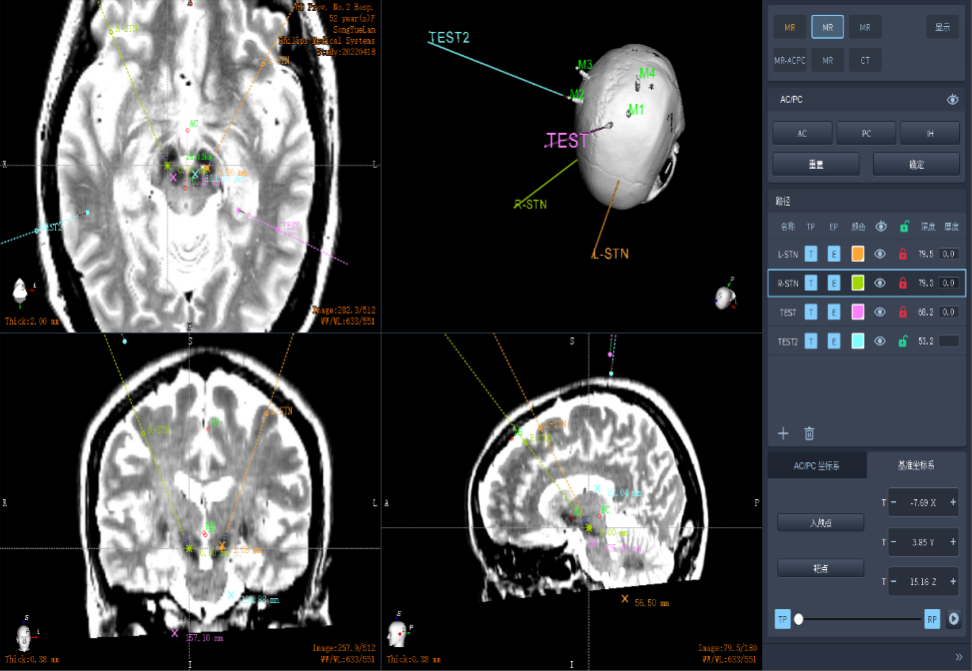
Task: Play the trajectory animation
Action: [953, 619]
